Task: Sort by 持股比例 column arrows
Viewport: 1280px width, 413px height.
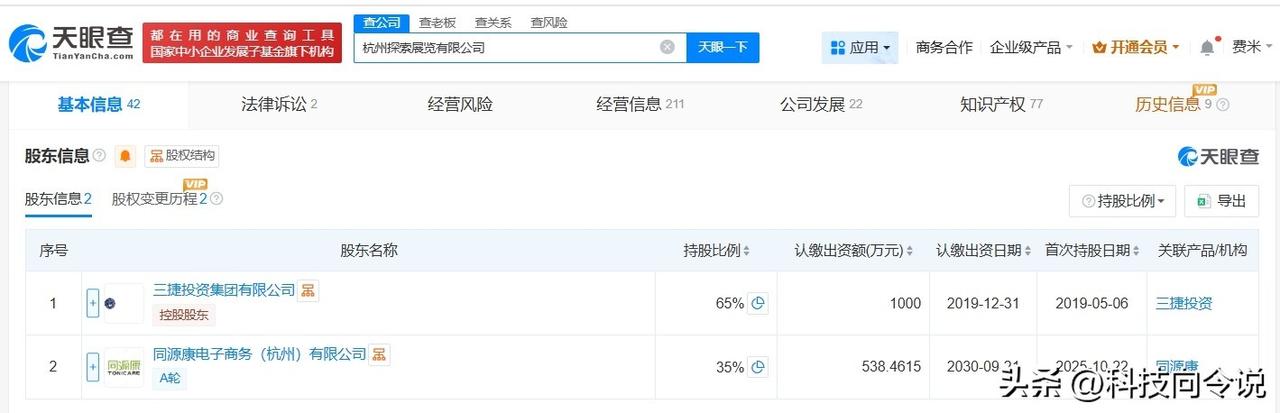Action: [x=746, y=251]
